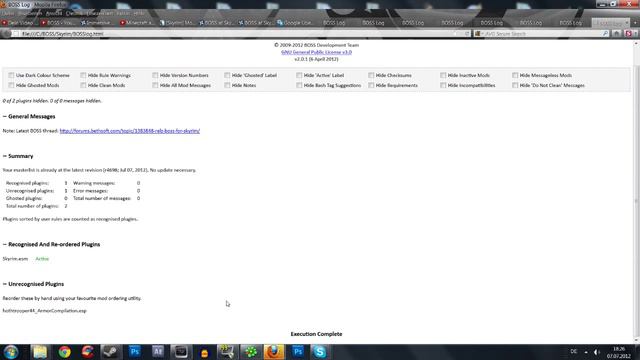The image size is (640, 360).
Task: Switch to the [Skyrim] Mo... tab
Action: pyautogui.click(x=176, y=23)
